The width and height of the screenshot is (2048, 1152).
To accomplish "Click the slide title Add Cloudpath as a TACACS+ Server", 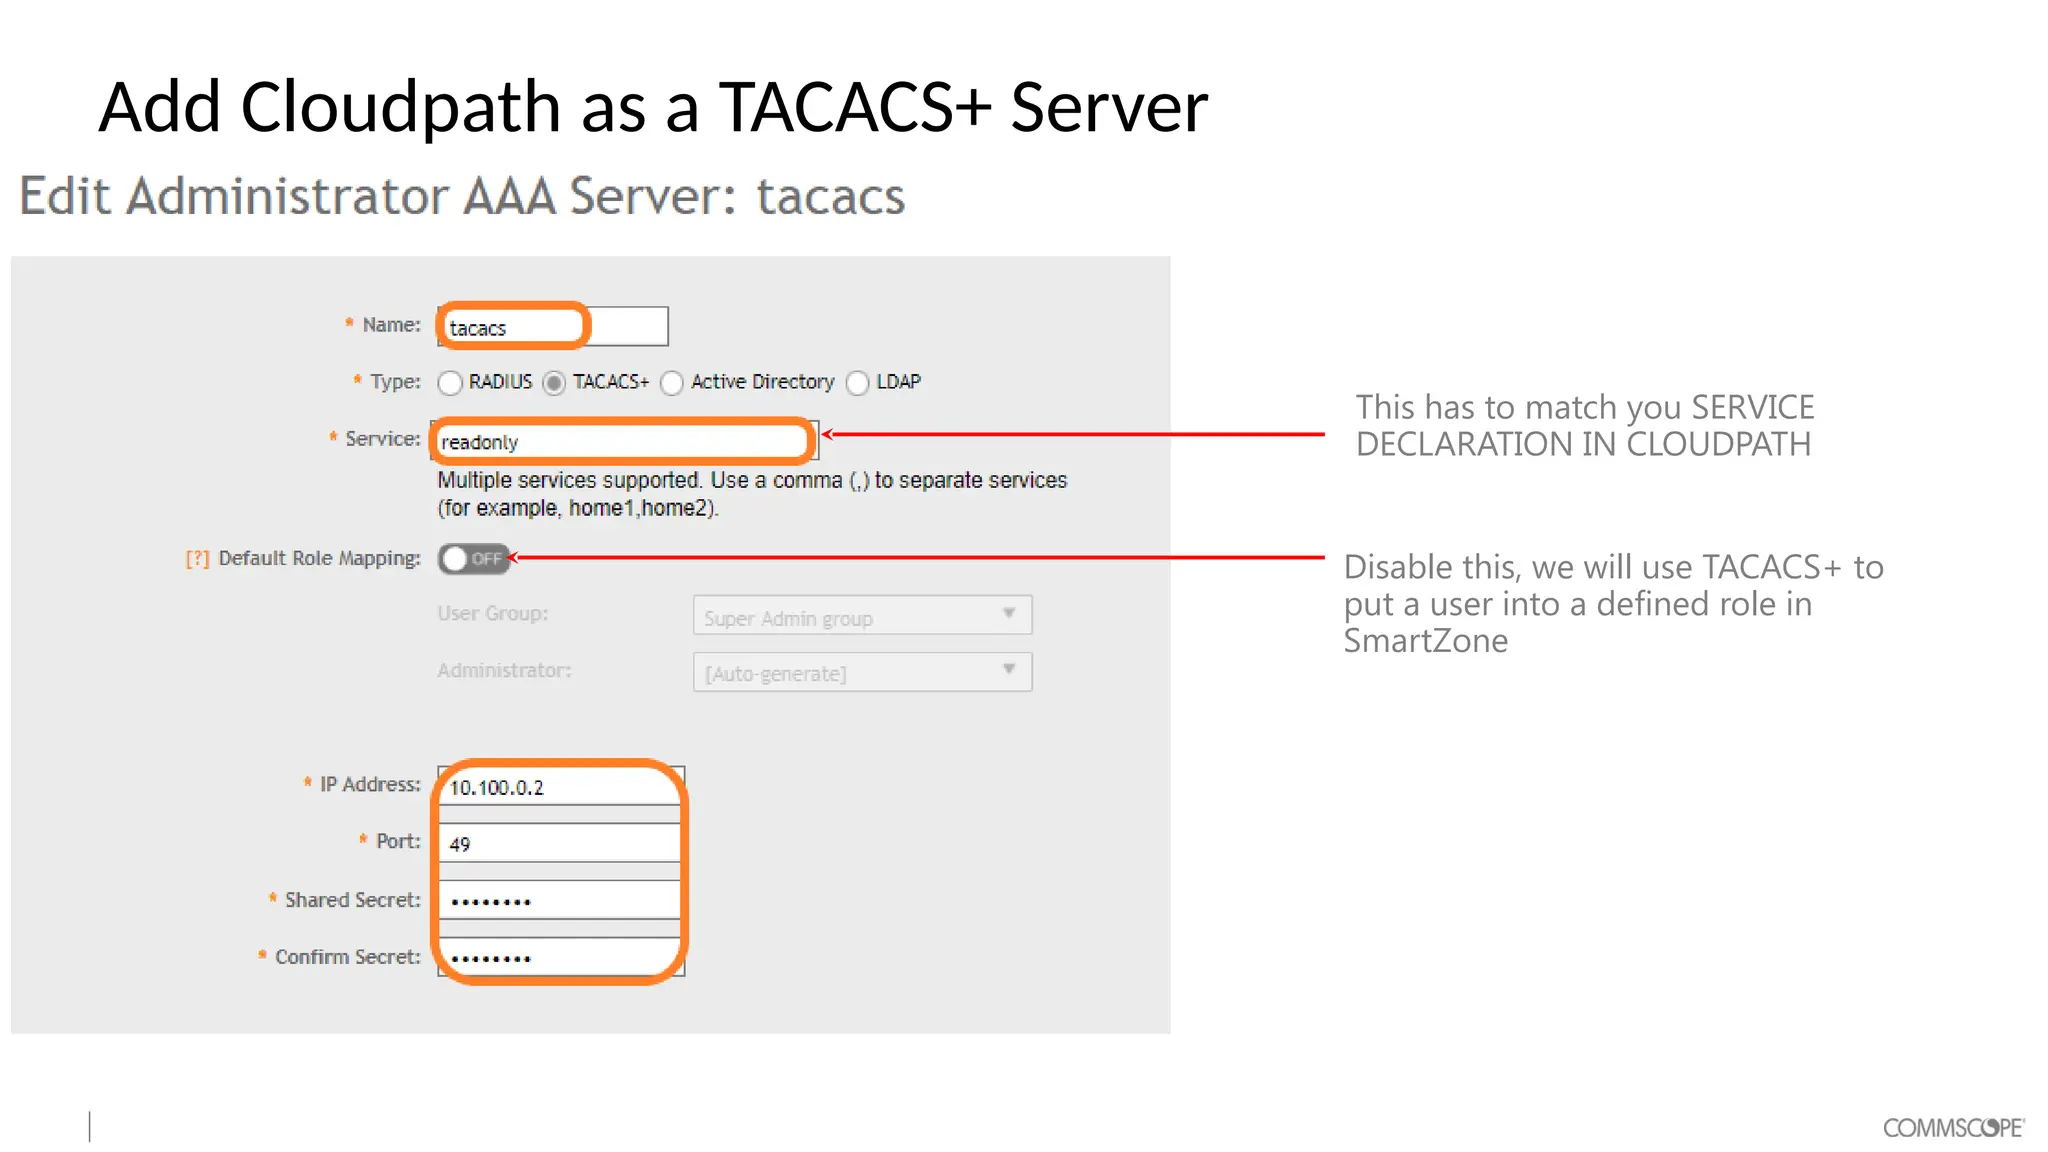I will coord(653,107).
